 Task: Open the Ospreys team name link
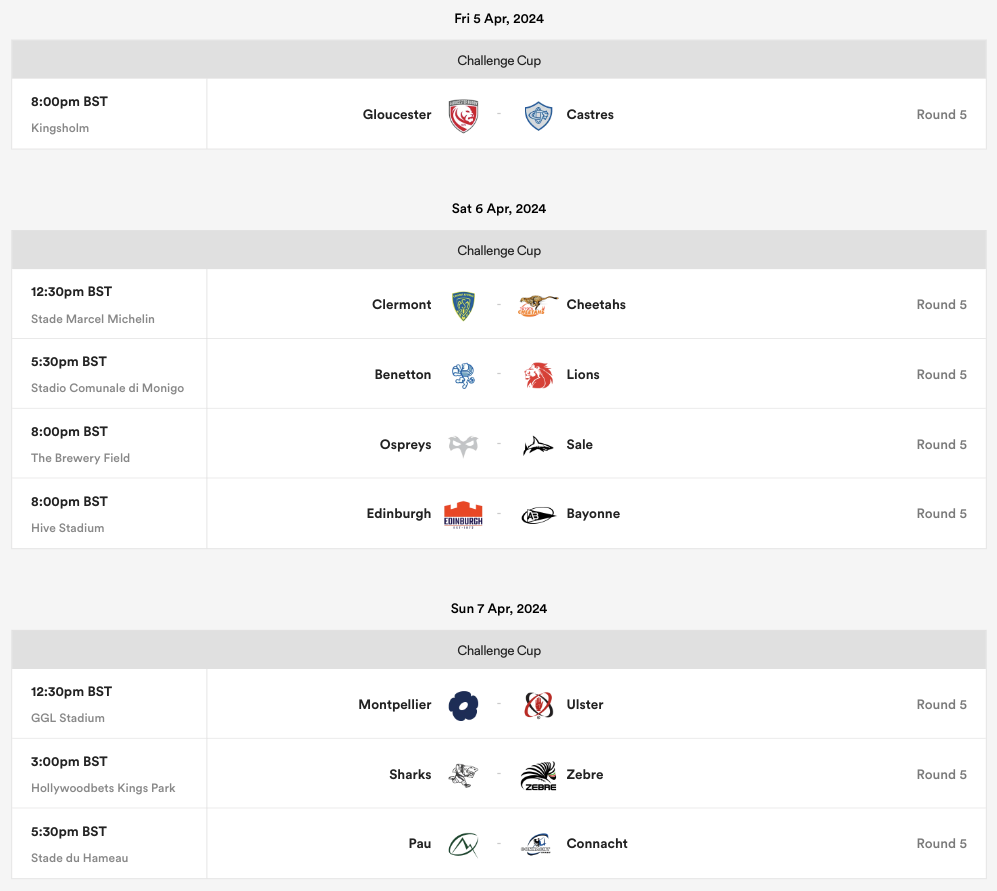coord(405,445)
